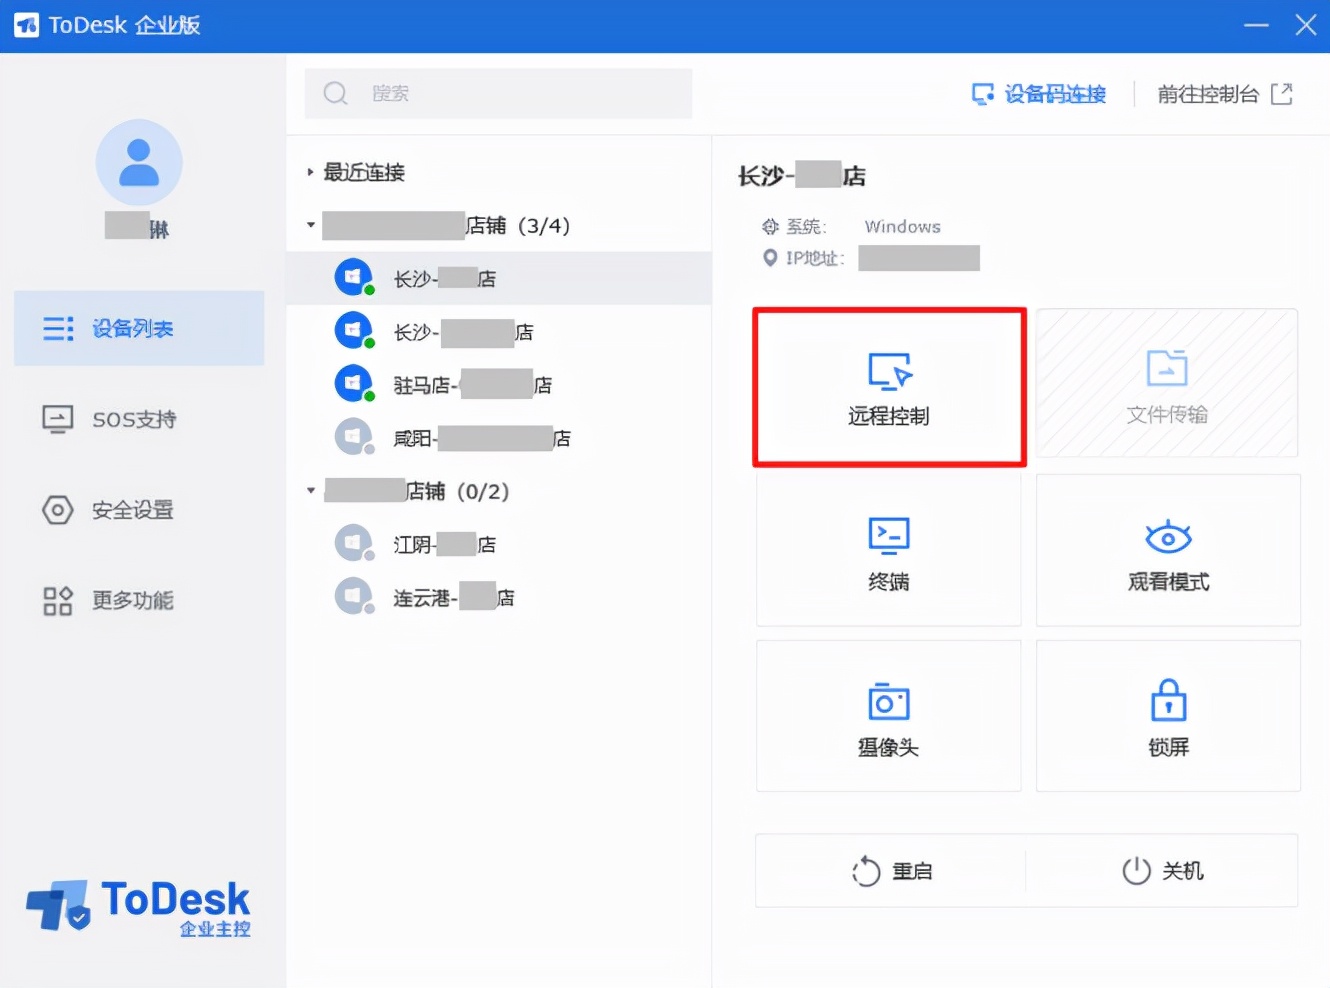Click the grey device icon beside 连云港

(x=354, y=596)
